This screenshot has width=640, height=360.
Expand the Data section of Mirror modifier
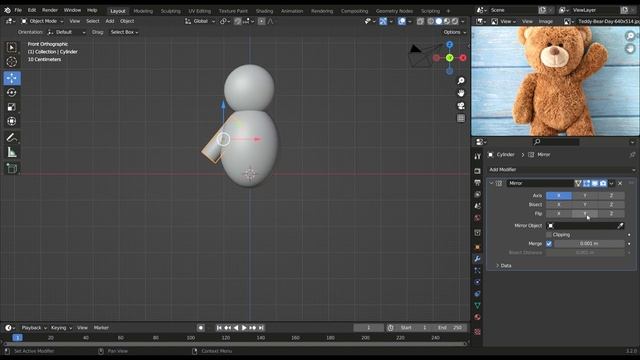tap(503, 266)
